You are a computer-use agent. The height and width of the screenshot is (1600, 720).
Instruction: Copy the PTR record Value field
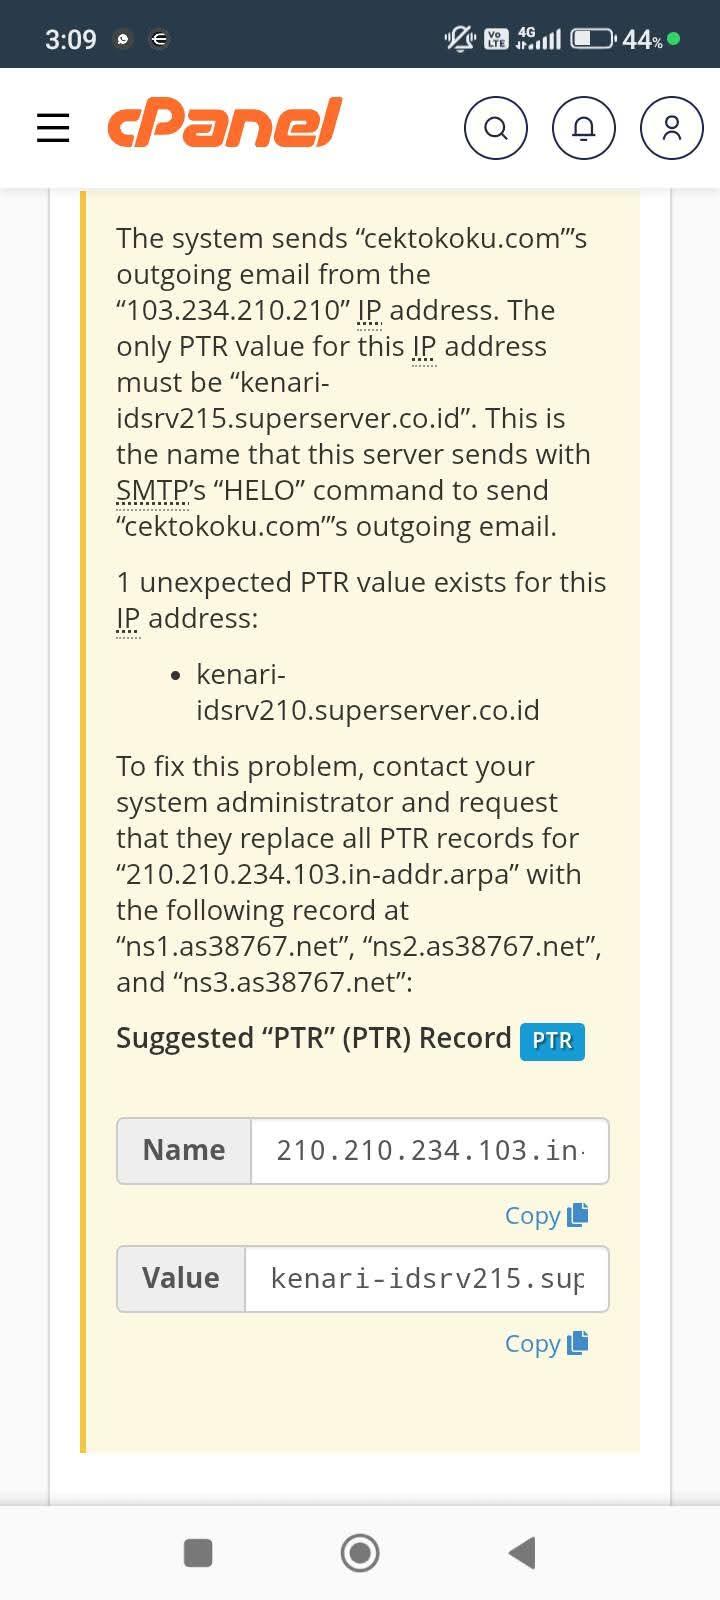click(546, 1343)
